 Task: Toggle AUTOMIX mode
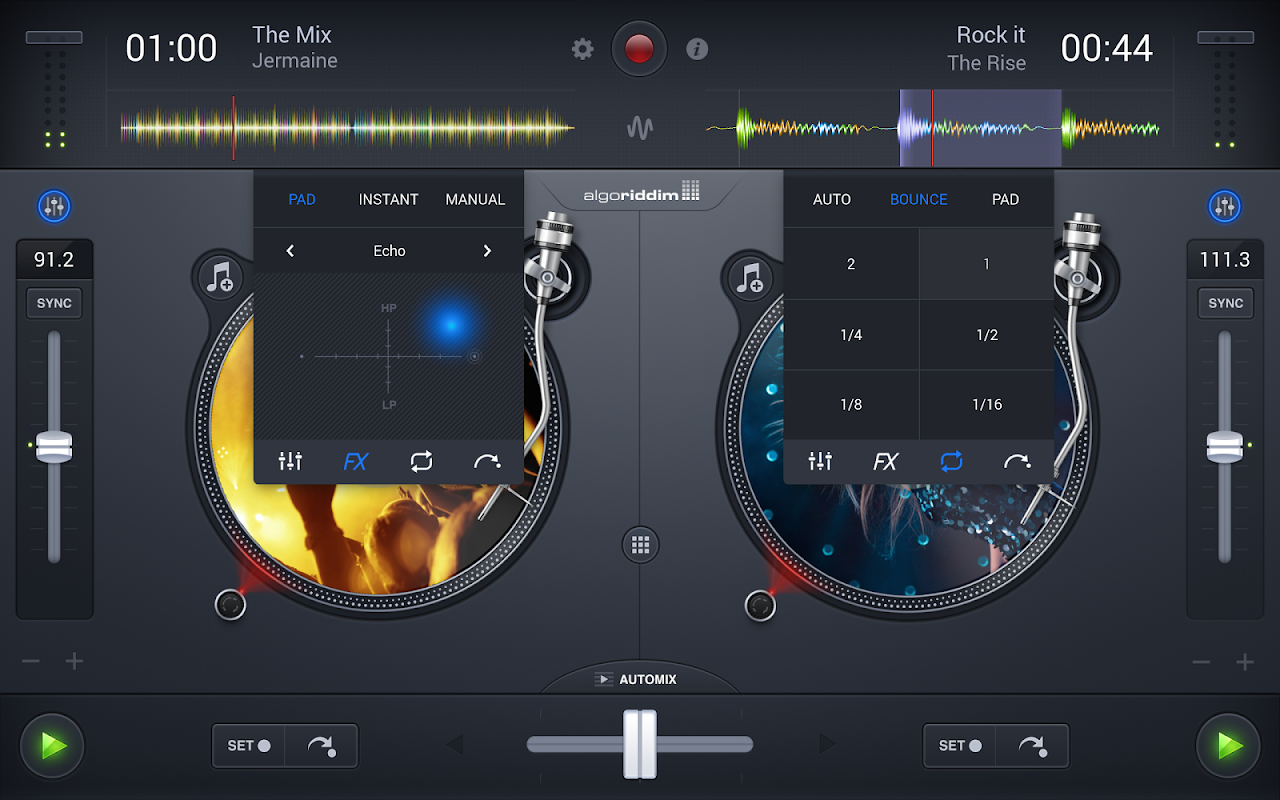(640, 678)
